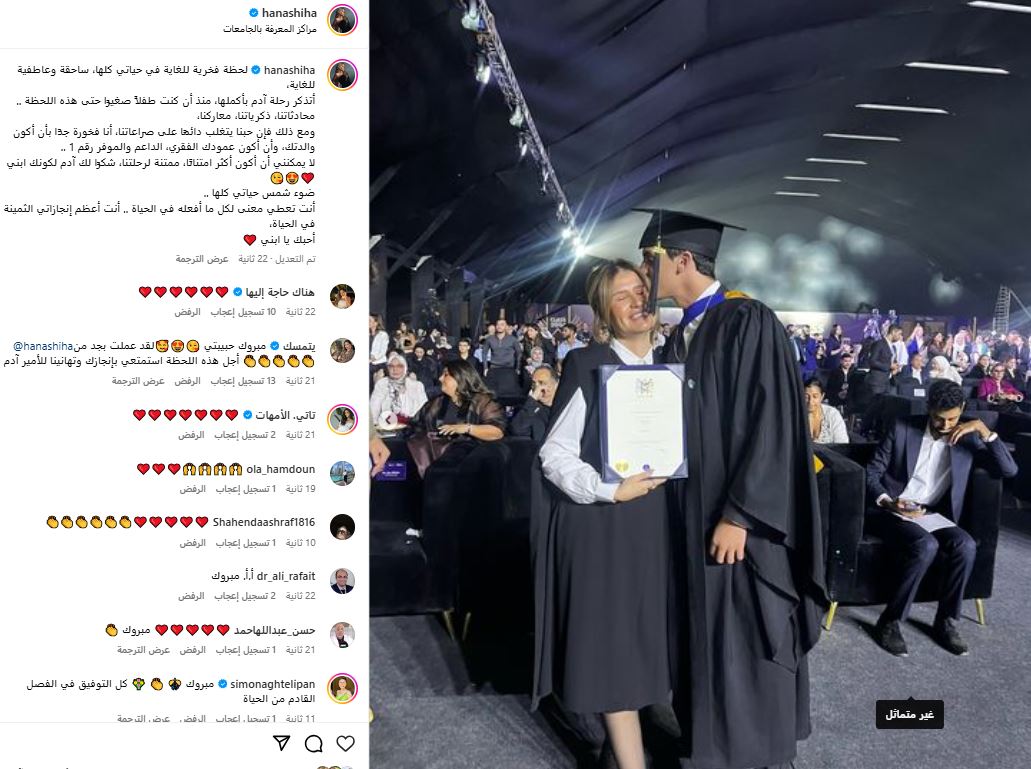The image size is (1031, 769).
Task: Like the post with heart icon
Action: click(x=345, y=743)
